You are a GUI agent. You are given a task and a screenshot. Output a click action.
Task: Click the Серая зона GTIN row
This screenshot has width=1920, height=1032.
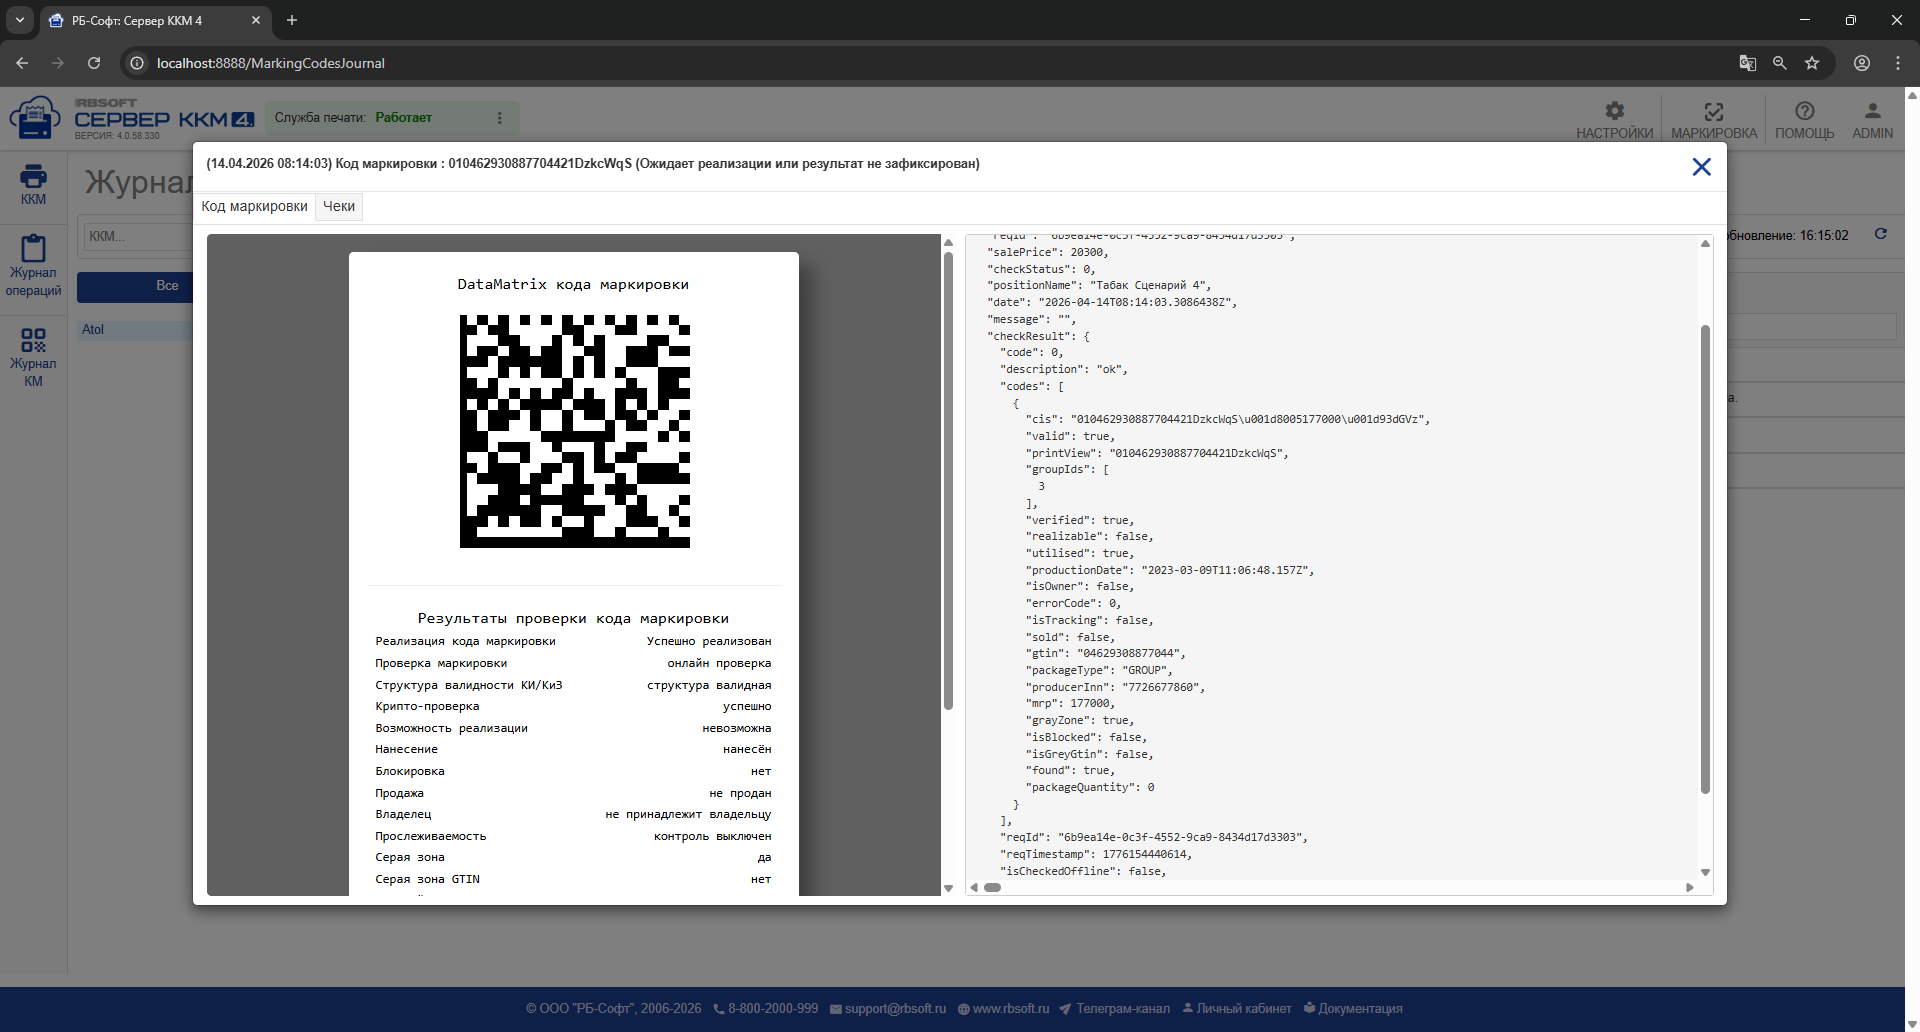573,880
